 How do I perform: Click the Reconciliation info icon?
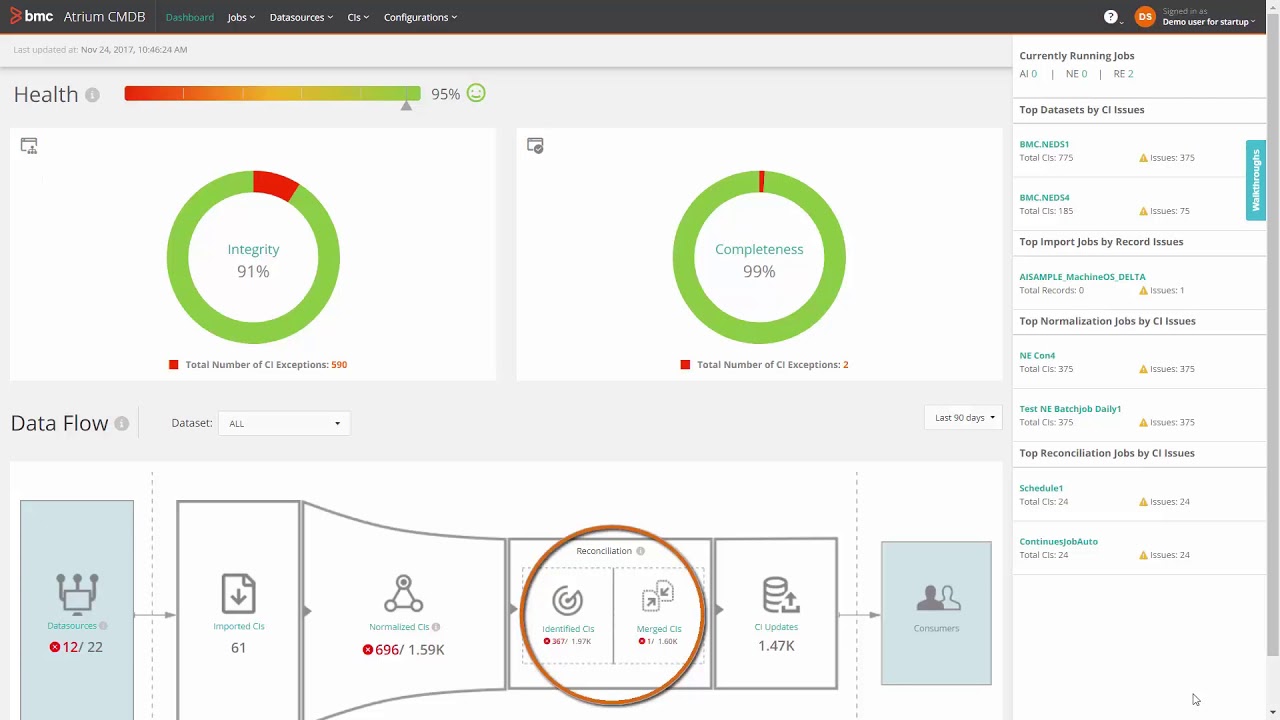(640, 551)
